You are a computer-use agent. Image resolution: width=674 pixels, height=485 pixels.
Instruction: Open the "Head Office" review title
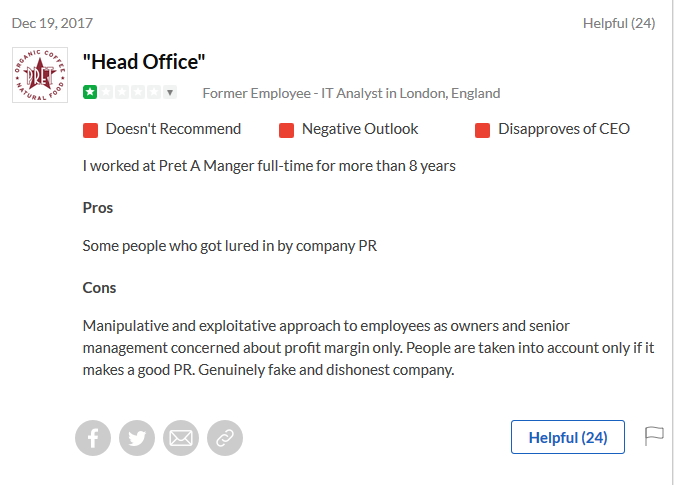[x=144, y=62]
